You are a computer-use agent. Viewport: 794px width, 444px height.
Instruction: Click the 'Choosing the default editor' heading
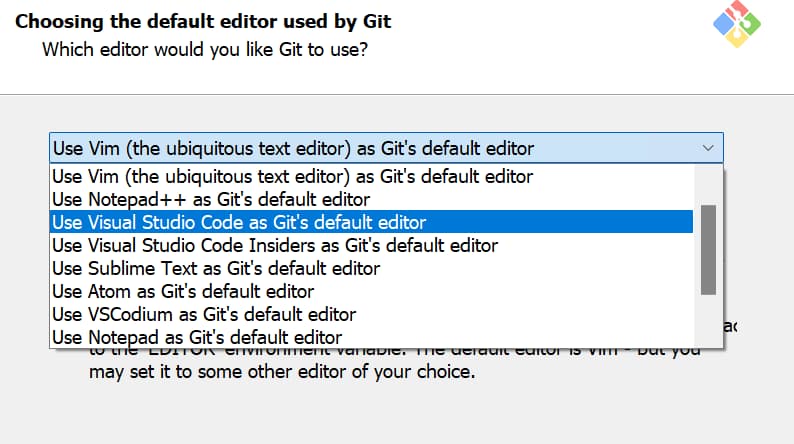[203, 20]
